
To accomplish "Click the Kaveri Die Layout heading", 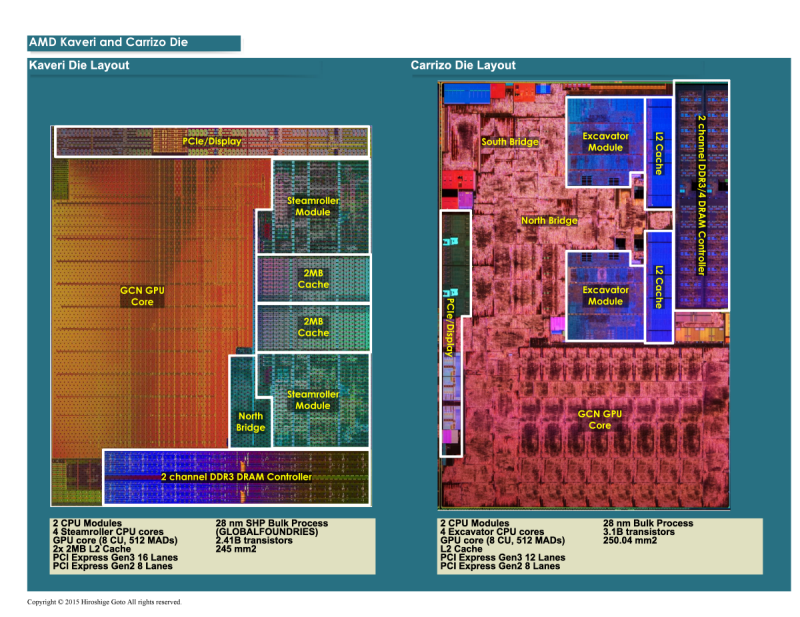I will coord(78,65).
